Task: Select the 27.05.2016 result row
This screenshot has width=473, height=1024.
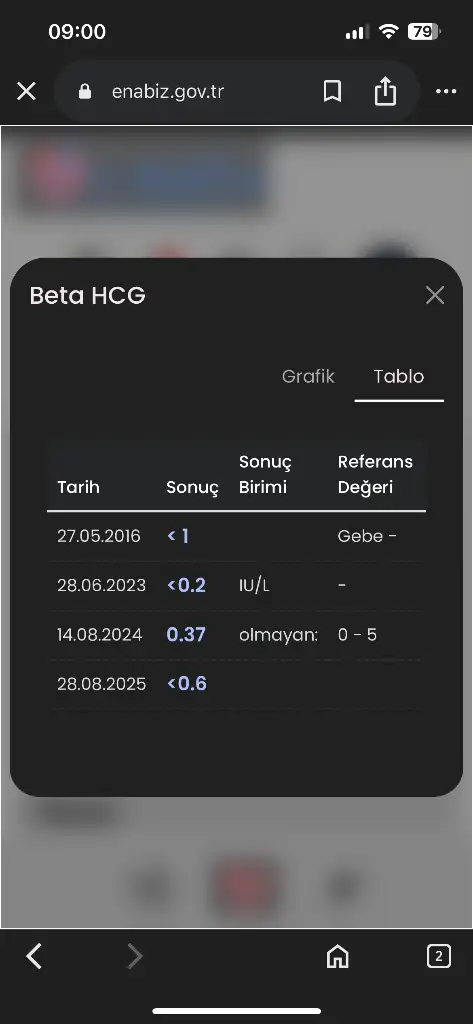Action: (236, 536)
